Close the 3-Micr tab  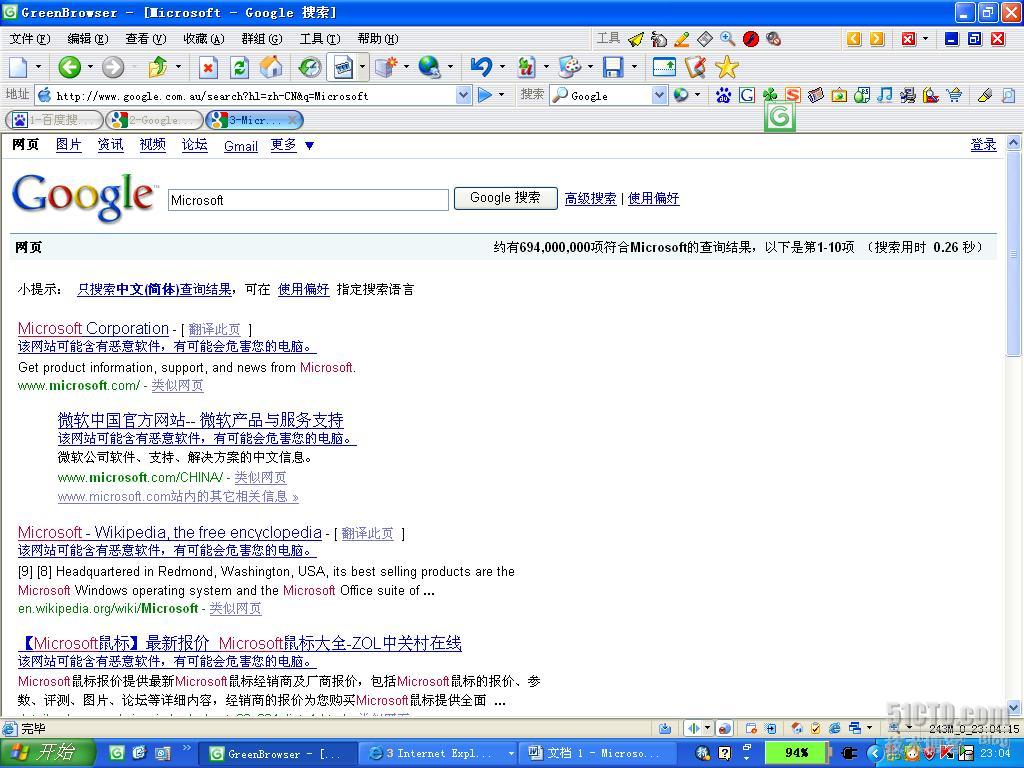(293, 120)
